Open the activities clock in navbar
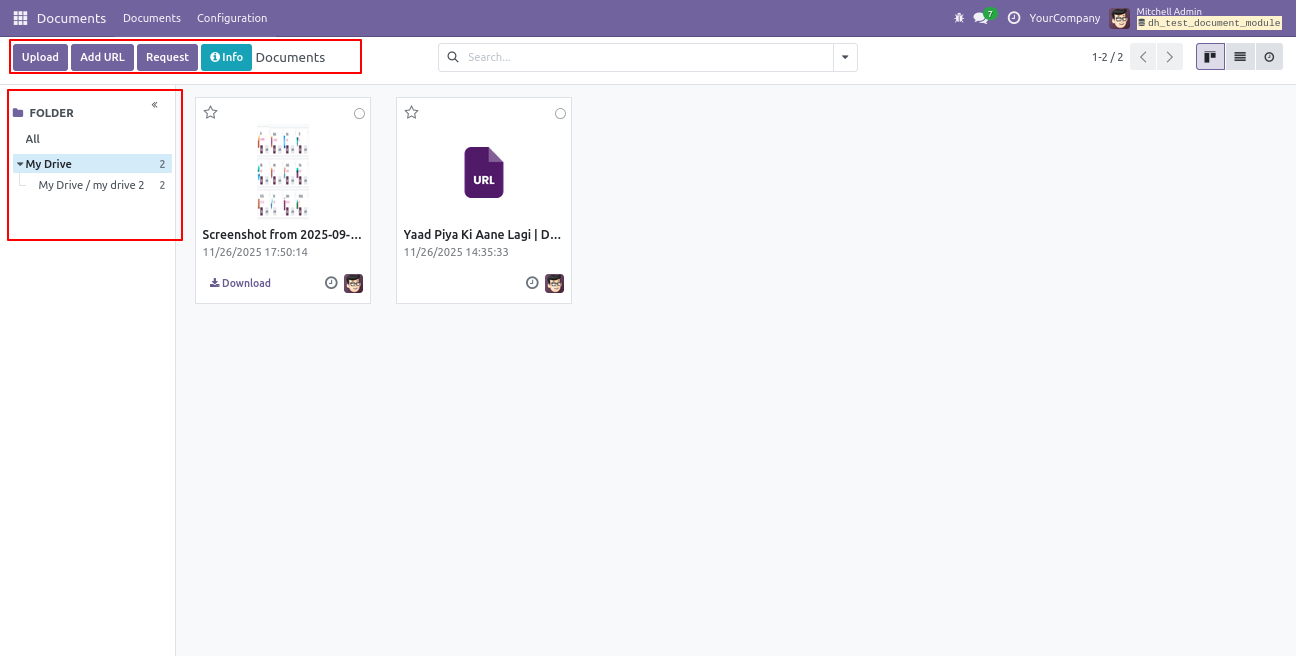The width and height of the screenshot is (1296, 656). 1014,18
